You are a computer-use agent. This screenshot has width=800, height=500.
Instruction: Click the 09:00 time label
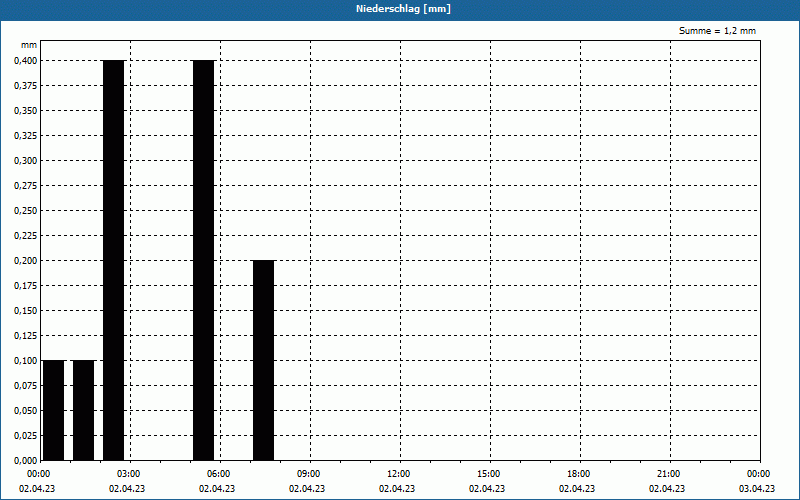309,474
